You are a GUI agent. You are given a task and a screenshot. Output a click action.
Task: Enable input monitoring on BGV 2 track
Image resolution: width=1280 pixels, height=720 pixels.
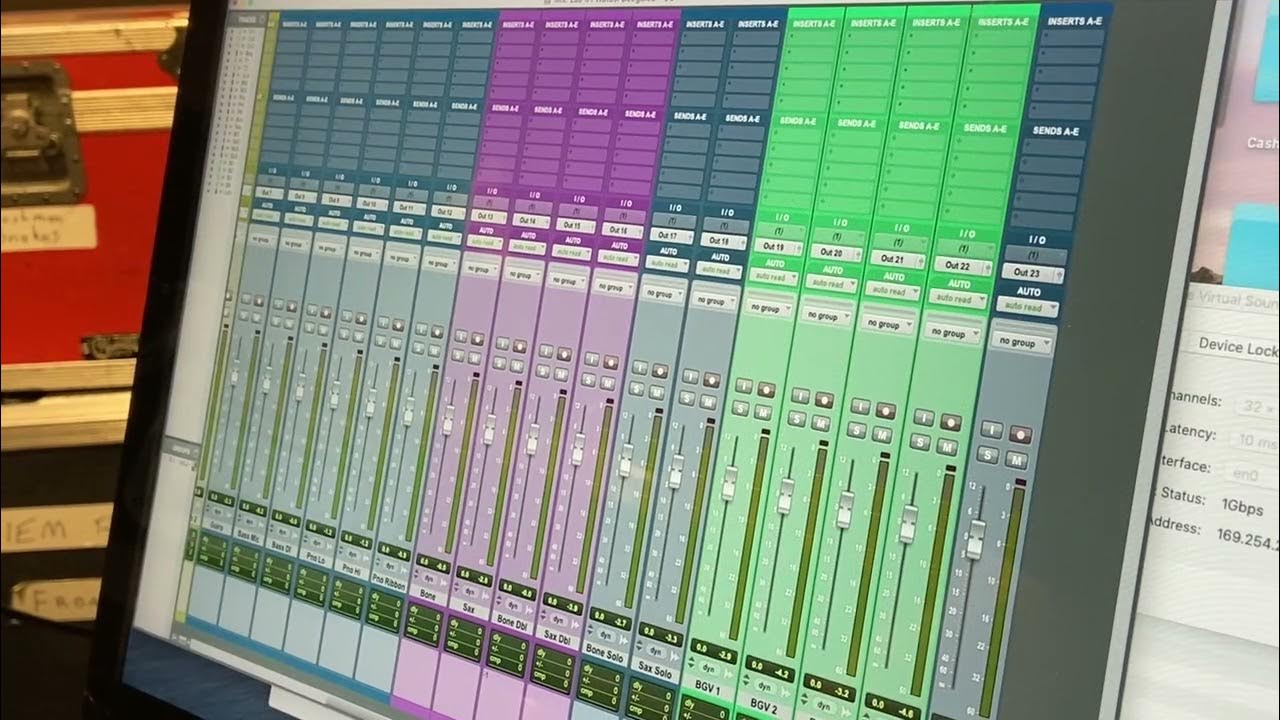(x=799, y=395)
